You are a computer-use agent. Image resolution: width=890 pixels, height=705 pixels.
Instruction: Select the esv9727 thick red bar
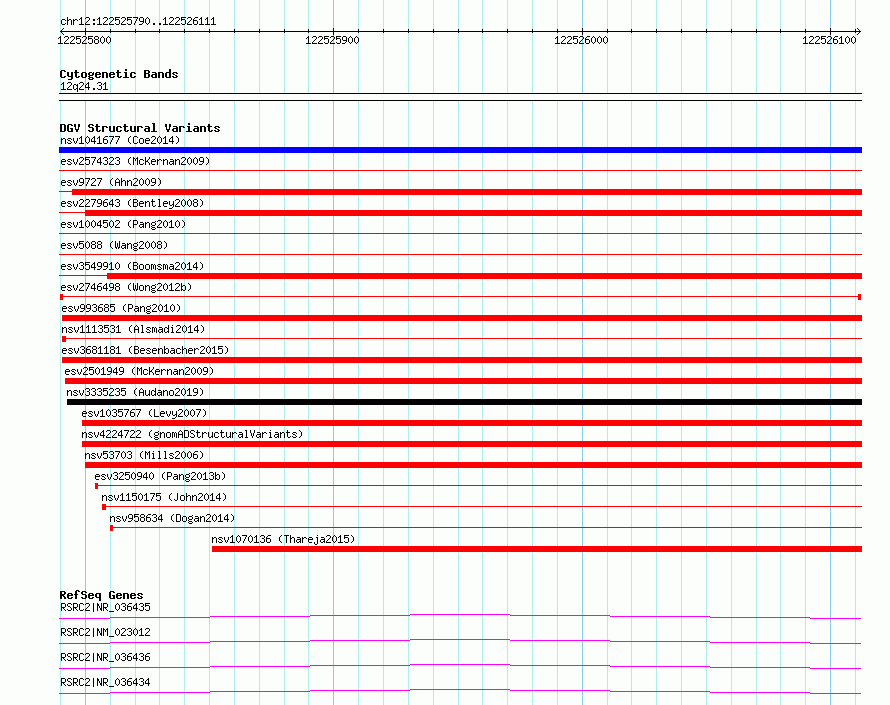[467, 192]
